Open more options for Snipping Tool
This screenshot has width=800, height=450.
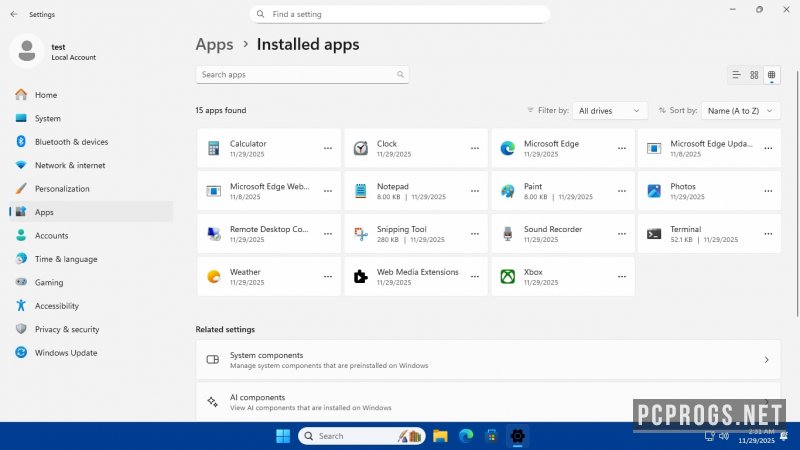tap(475, 234)
